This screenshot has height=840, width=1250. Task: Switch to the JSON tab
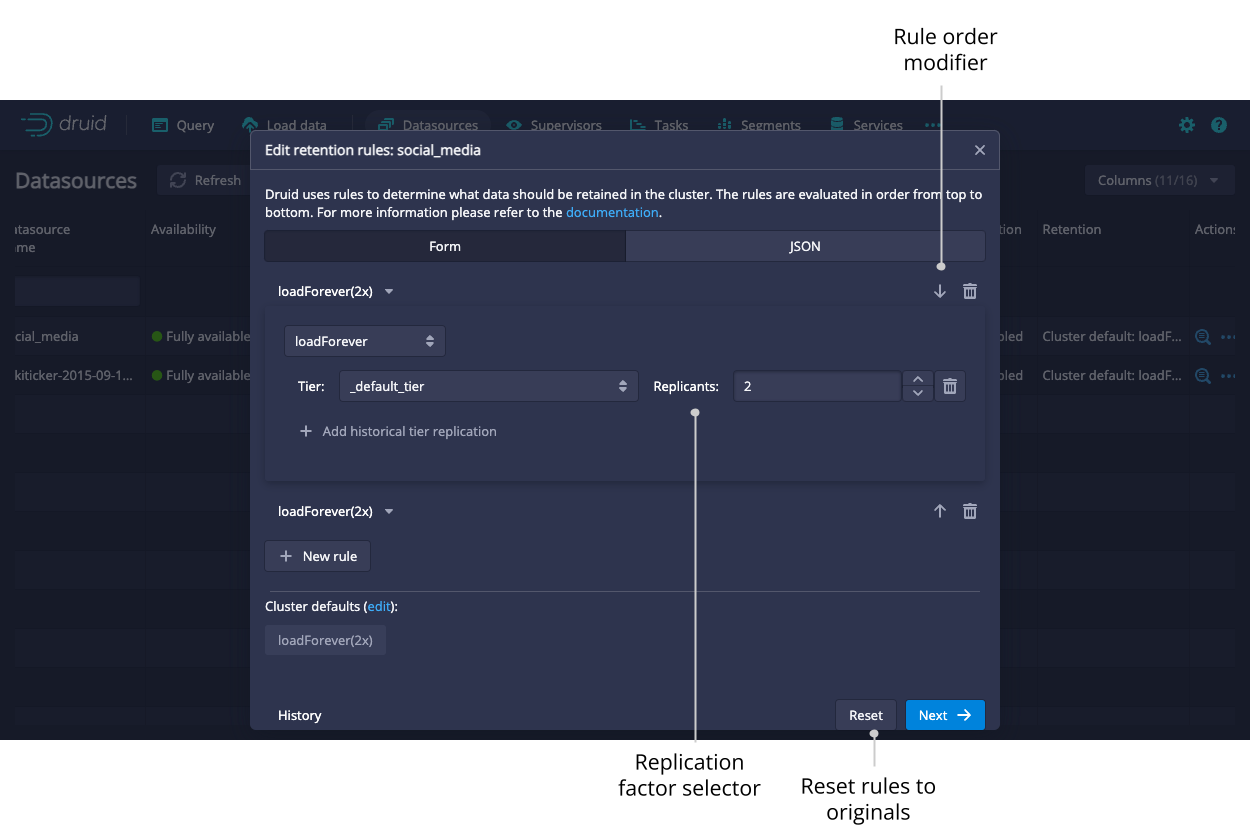805,246
